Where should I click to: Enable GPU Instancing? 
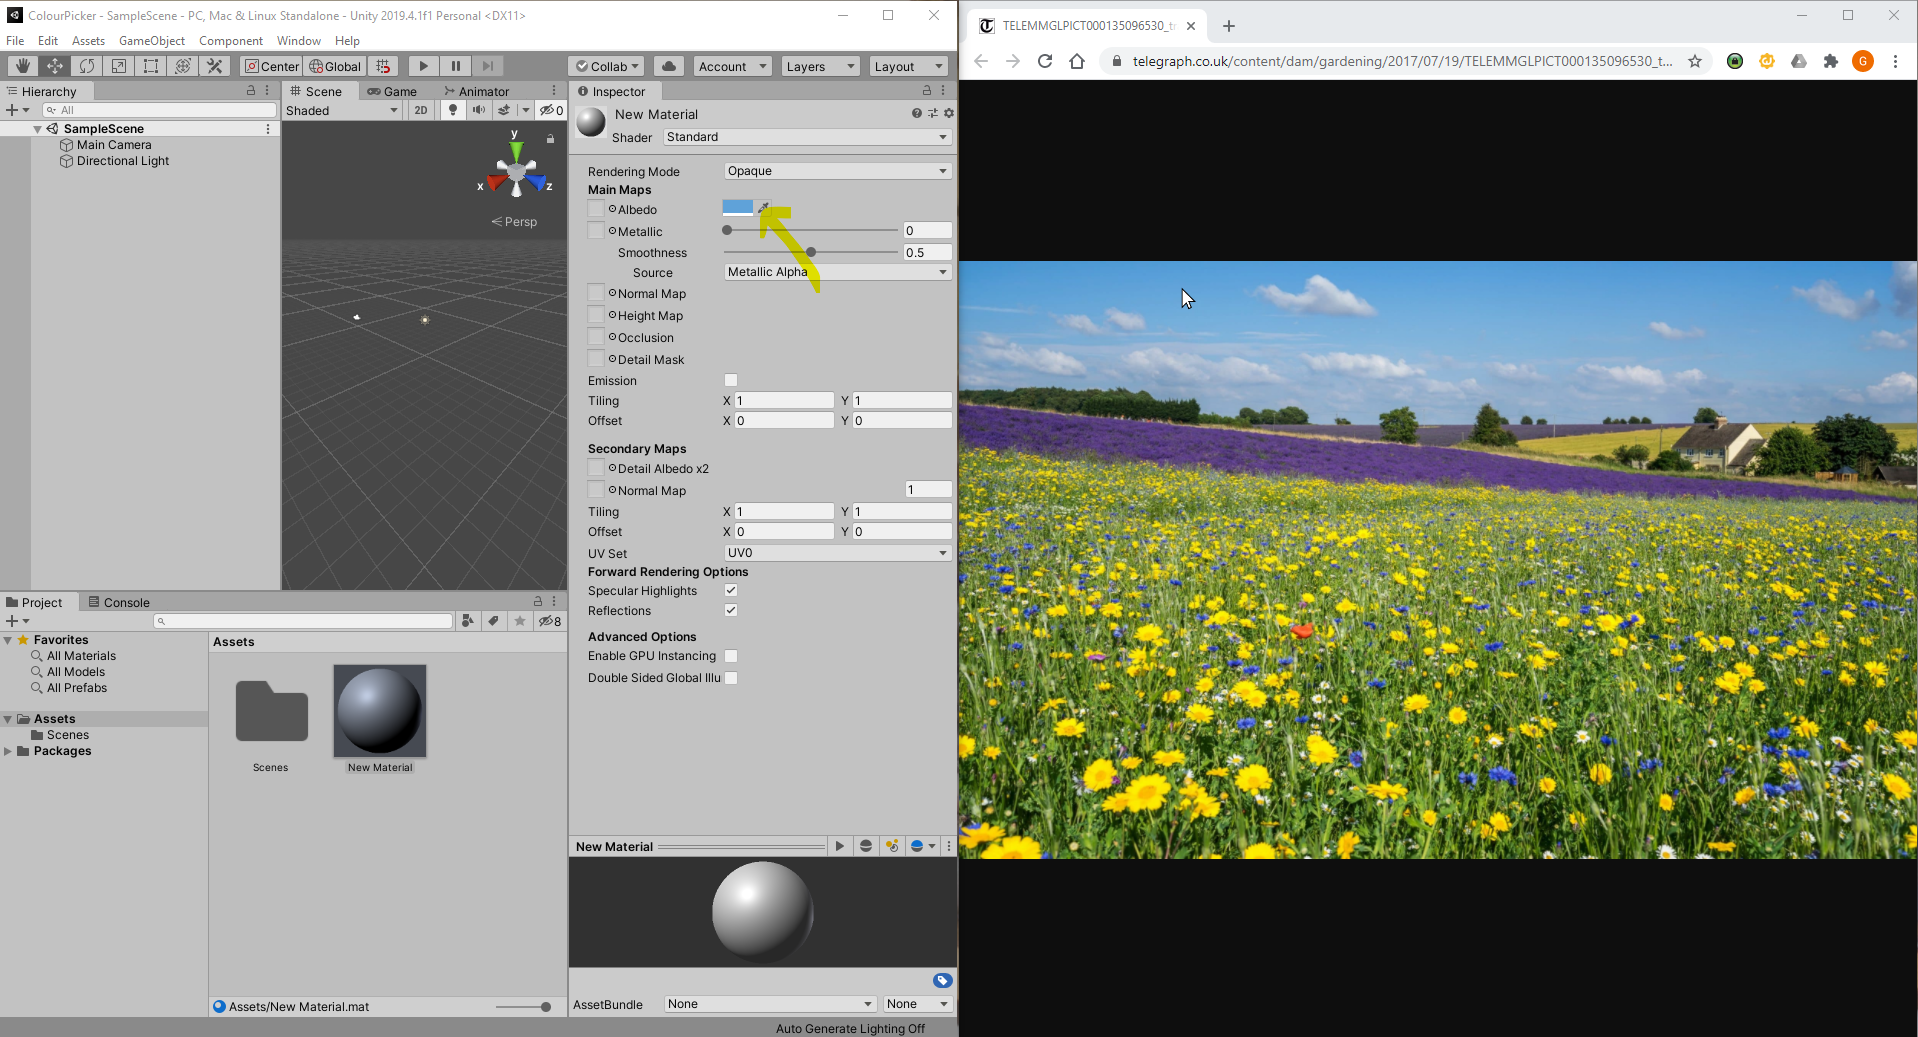731,656
